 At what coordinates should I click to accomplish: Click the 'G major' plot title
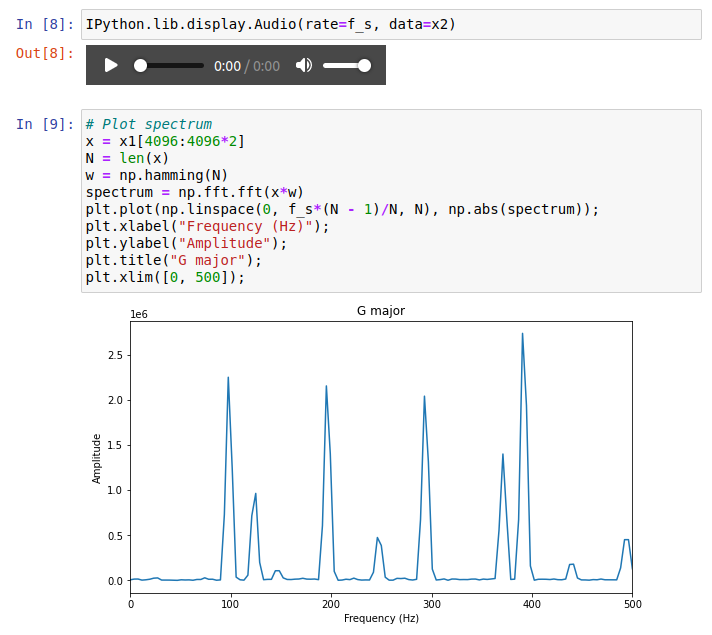coord(381,311)
